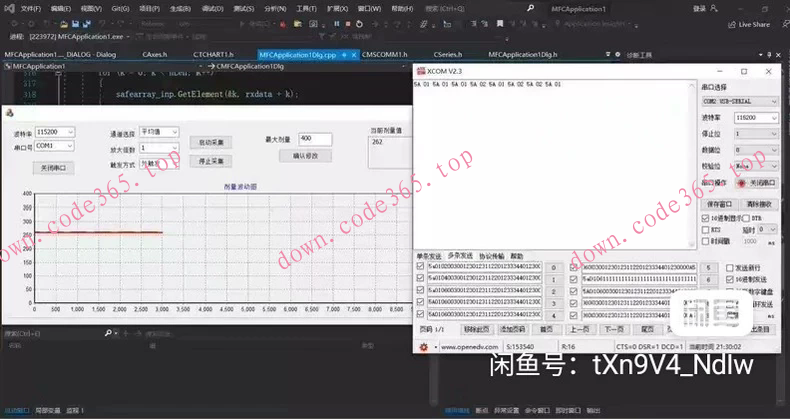The image size is (790, 419).
Task: Select the 多条发送 tab in XCOM
Action: (x=463, y=256)
